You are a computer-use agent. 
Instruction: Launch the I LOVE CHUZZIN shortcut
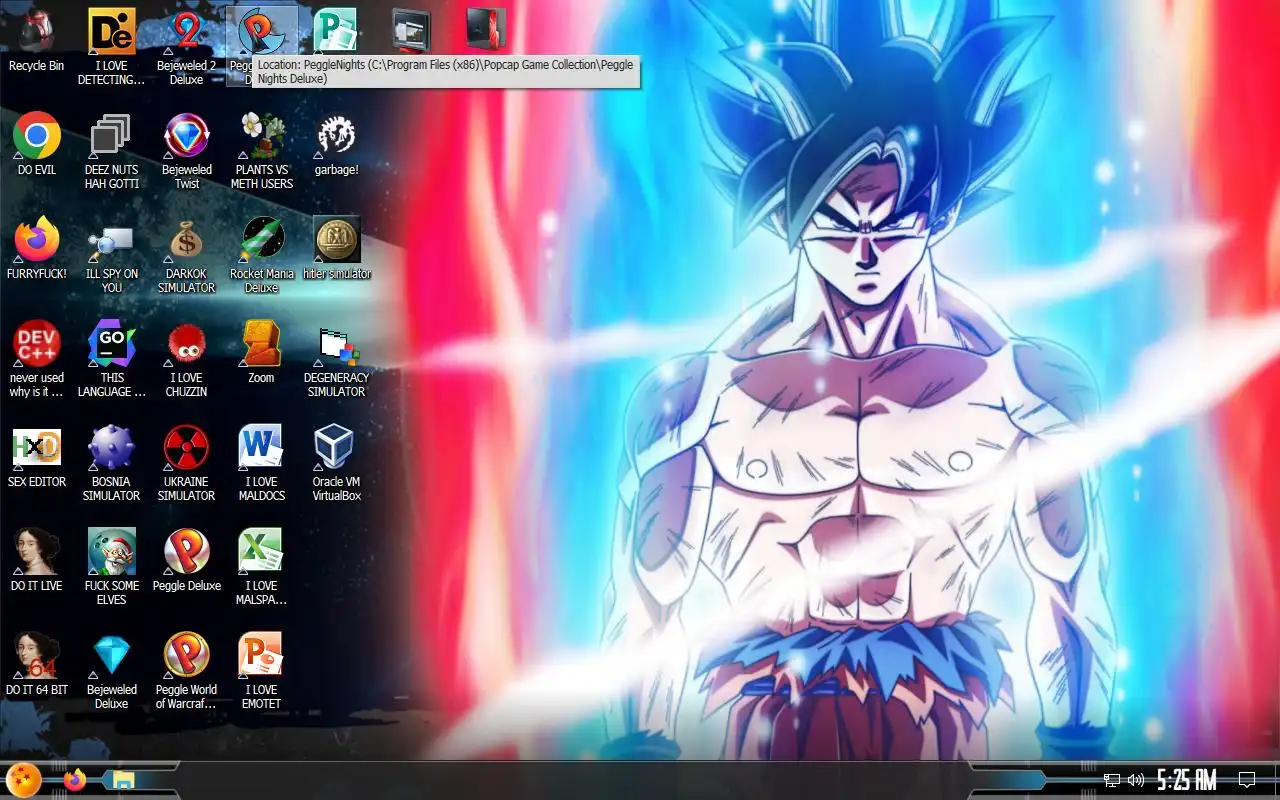point(187,343)
